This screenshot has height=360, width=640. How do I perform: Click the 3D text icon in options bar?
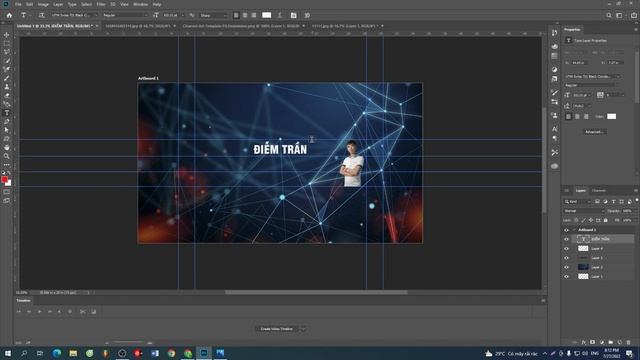click(x=307, y=15)
